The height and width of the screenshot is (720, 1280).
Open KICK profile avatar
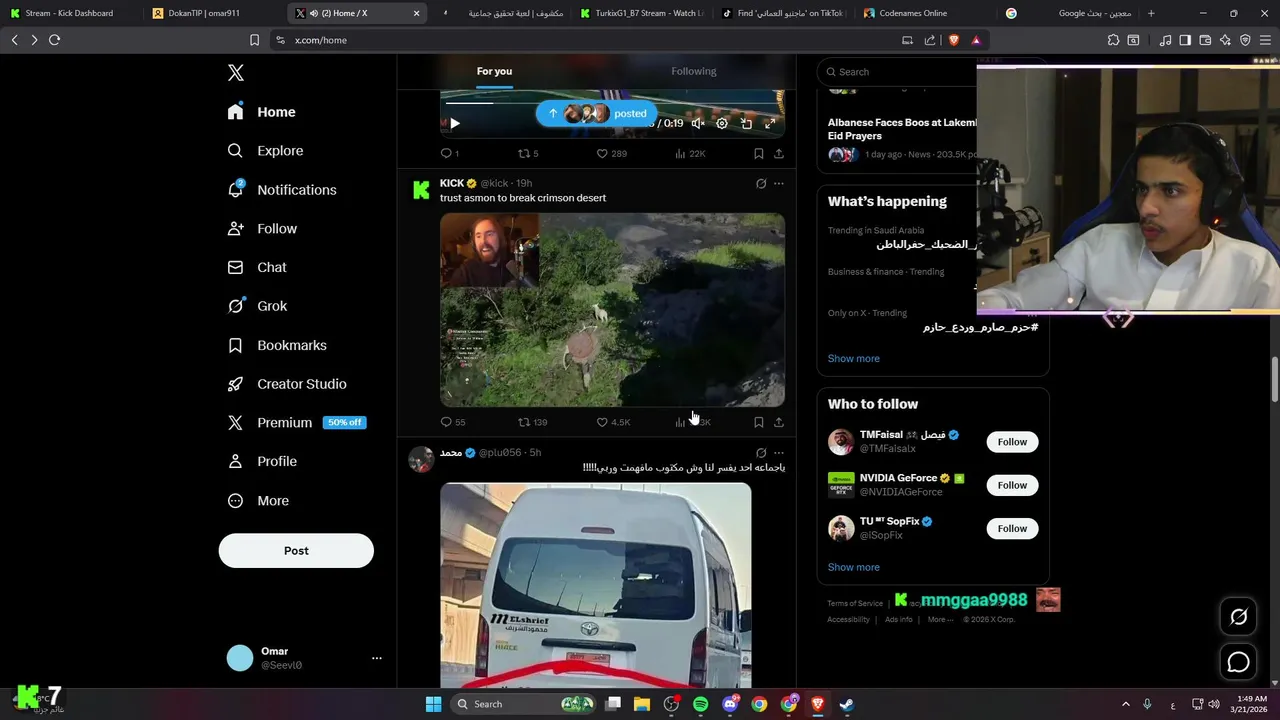click(421, 191)
